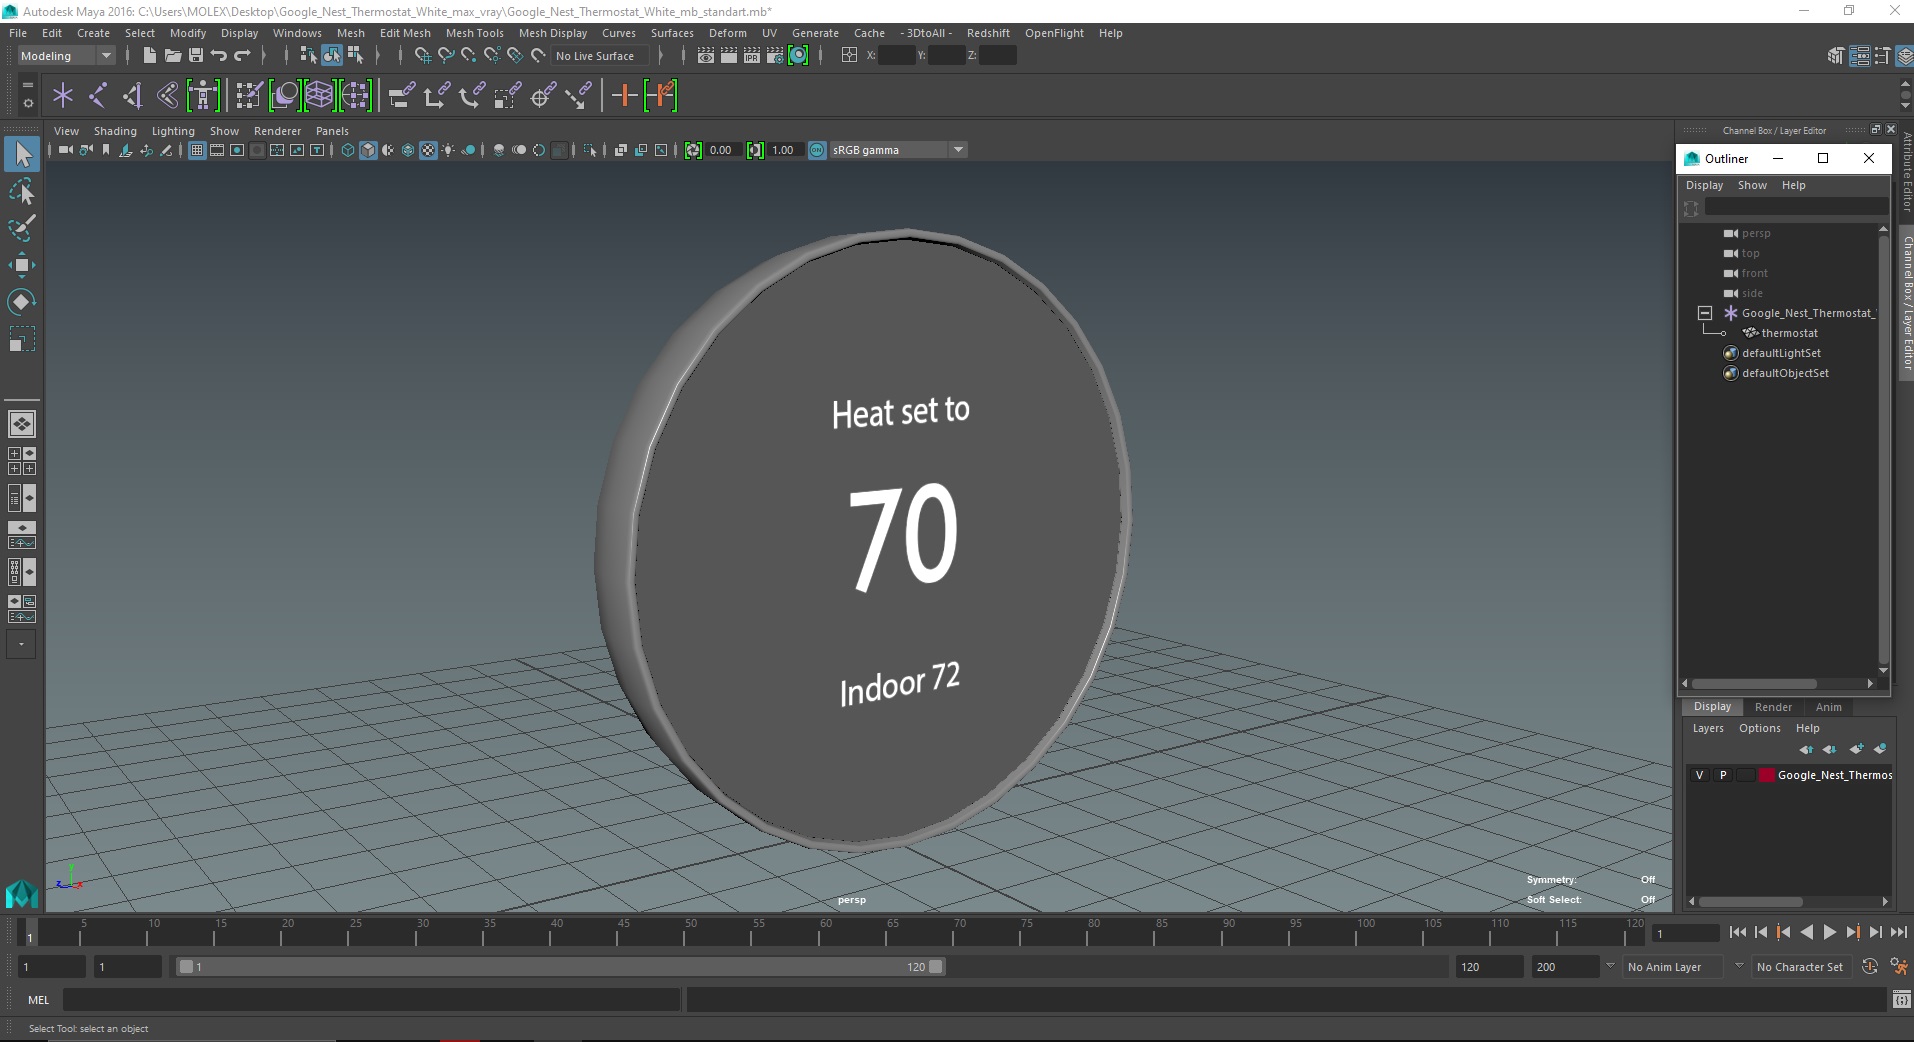The width and height of the screenshot is (1914, 1042).
Task: Click the time range slider bar
Action: pyautogui.click(x=560, y=966)
